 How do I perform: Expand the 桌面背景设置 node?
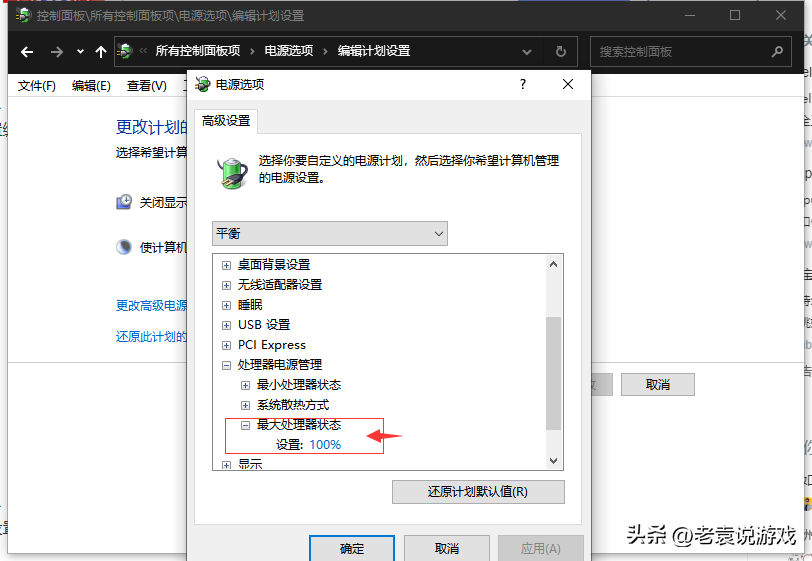pyautogui.click(x=226, y=265)
